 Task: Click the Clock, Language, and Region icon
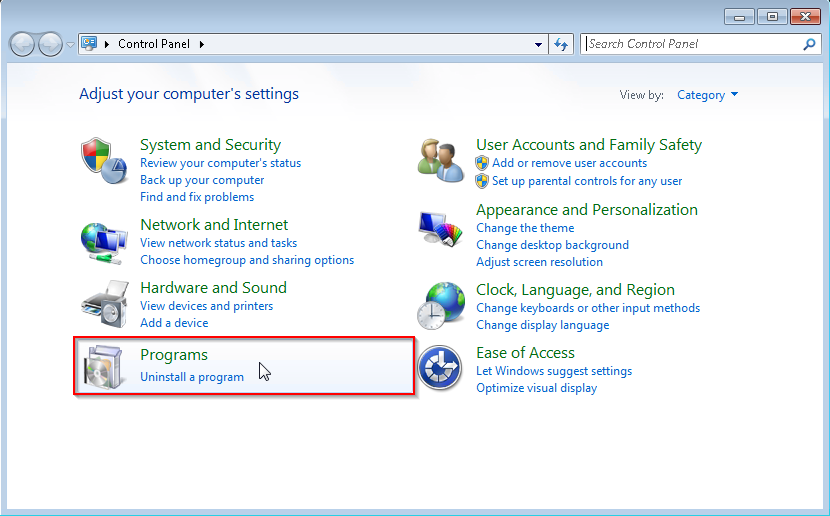coord(440,306)
